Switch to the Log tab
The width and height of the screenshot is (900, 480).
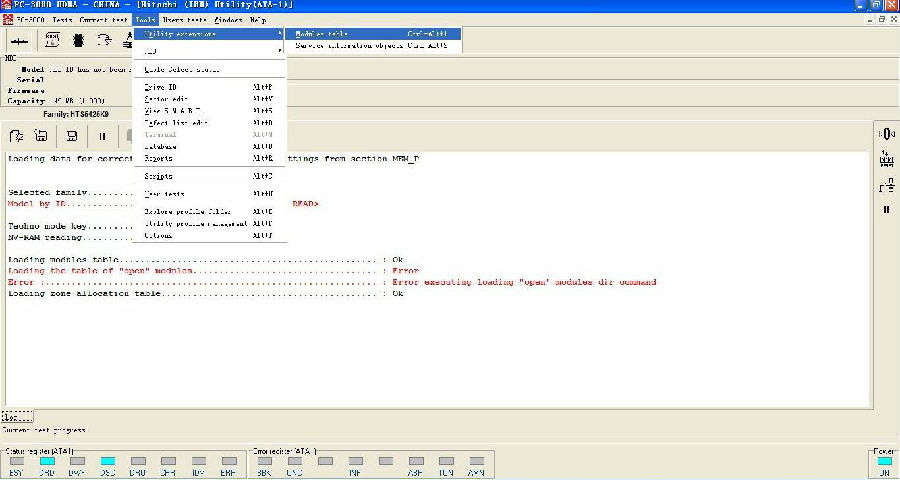(17, 416)
